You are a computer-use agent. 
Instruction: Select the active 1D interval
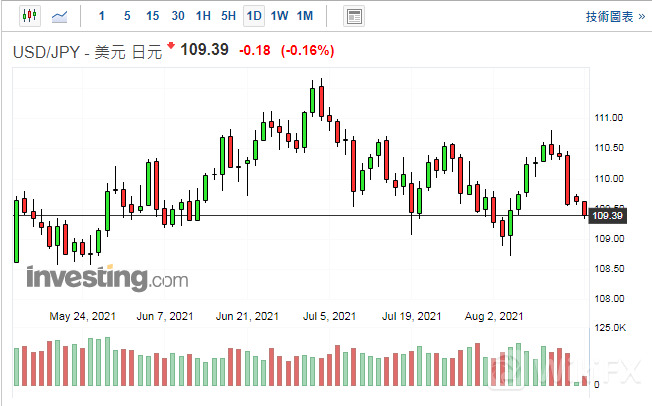pyautogui.click(x=254, y=16)
